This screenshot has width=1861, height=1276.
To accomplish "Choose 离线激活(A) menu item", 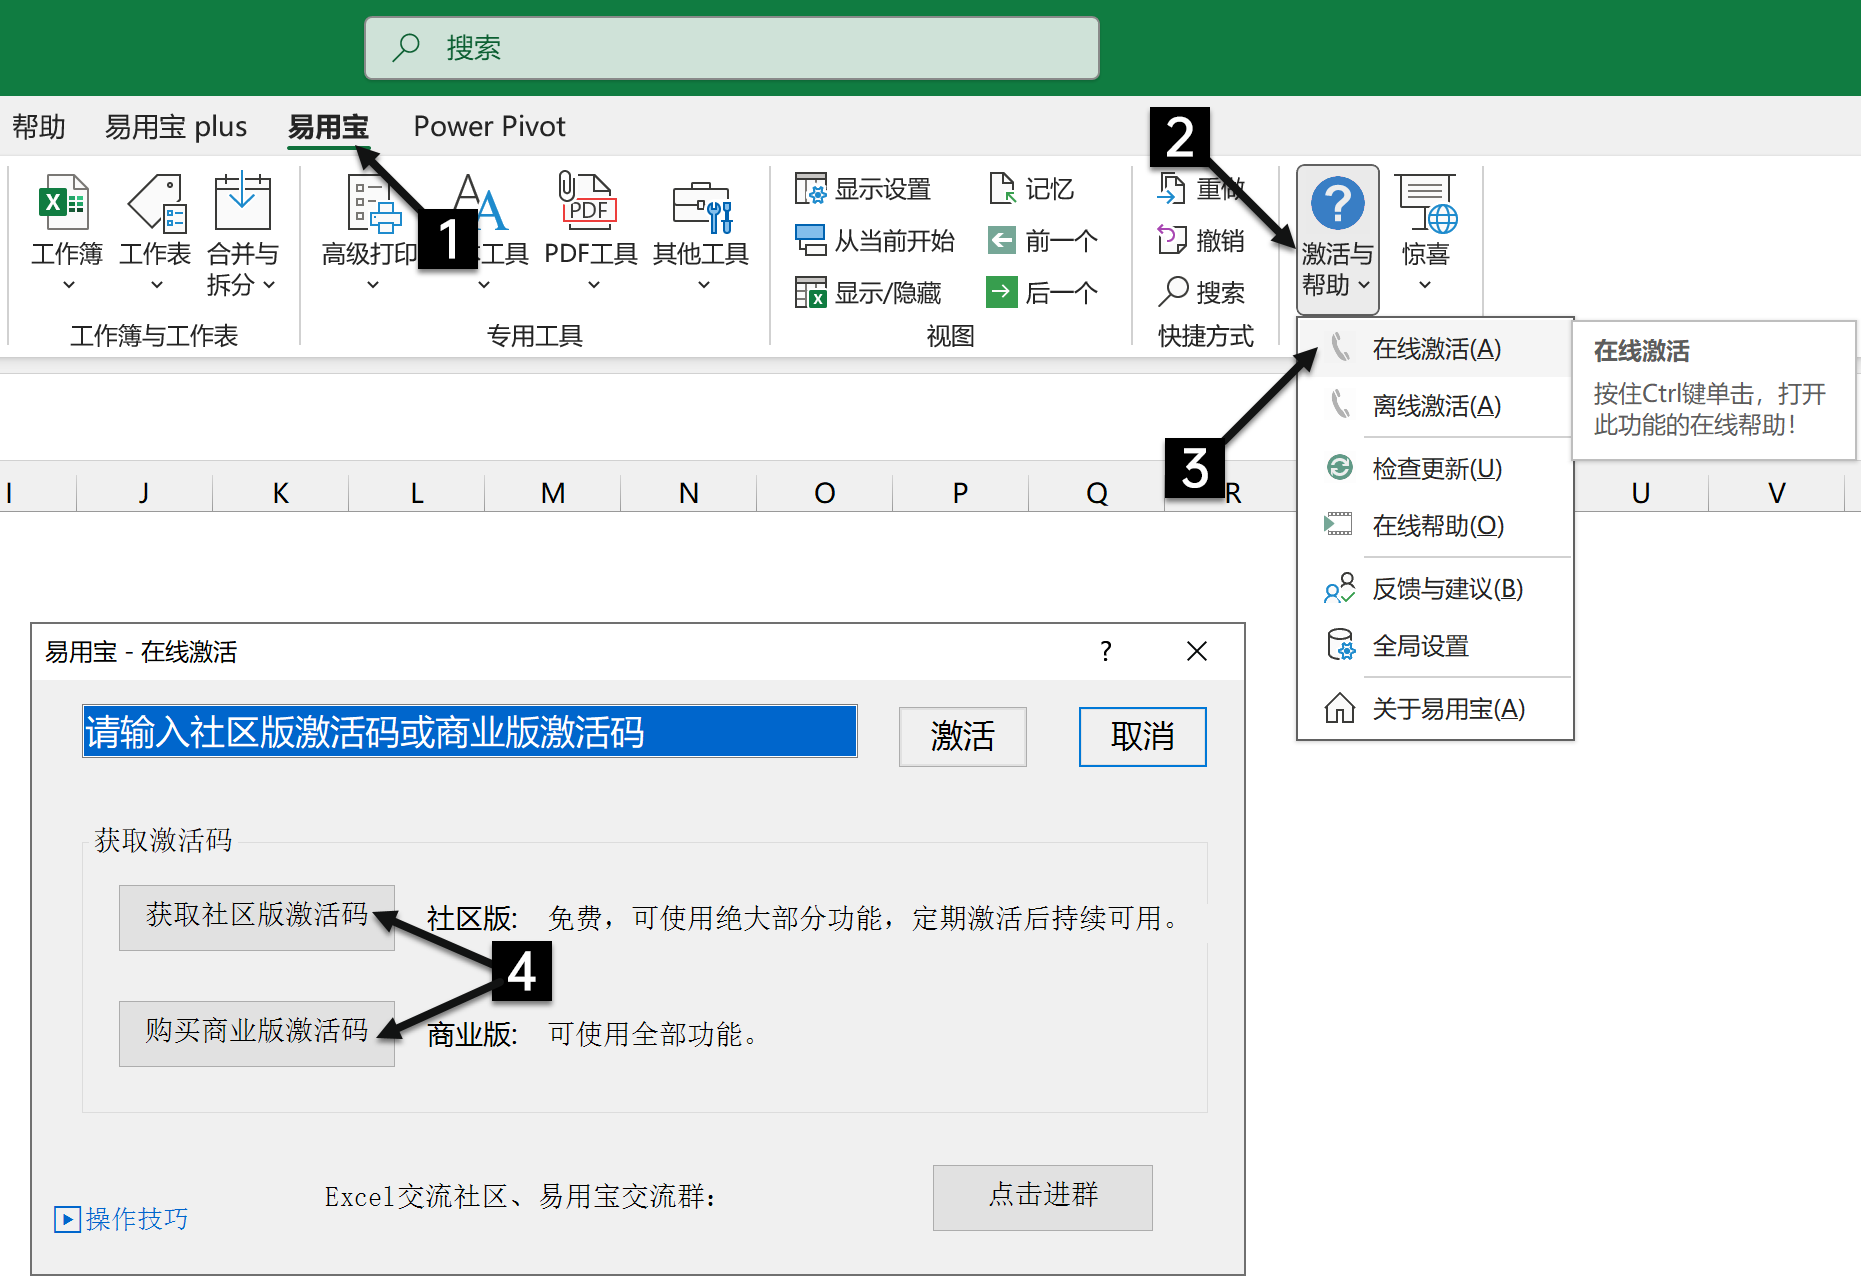I will click(x=1435, y=405).
